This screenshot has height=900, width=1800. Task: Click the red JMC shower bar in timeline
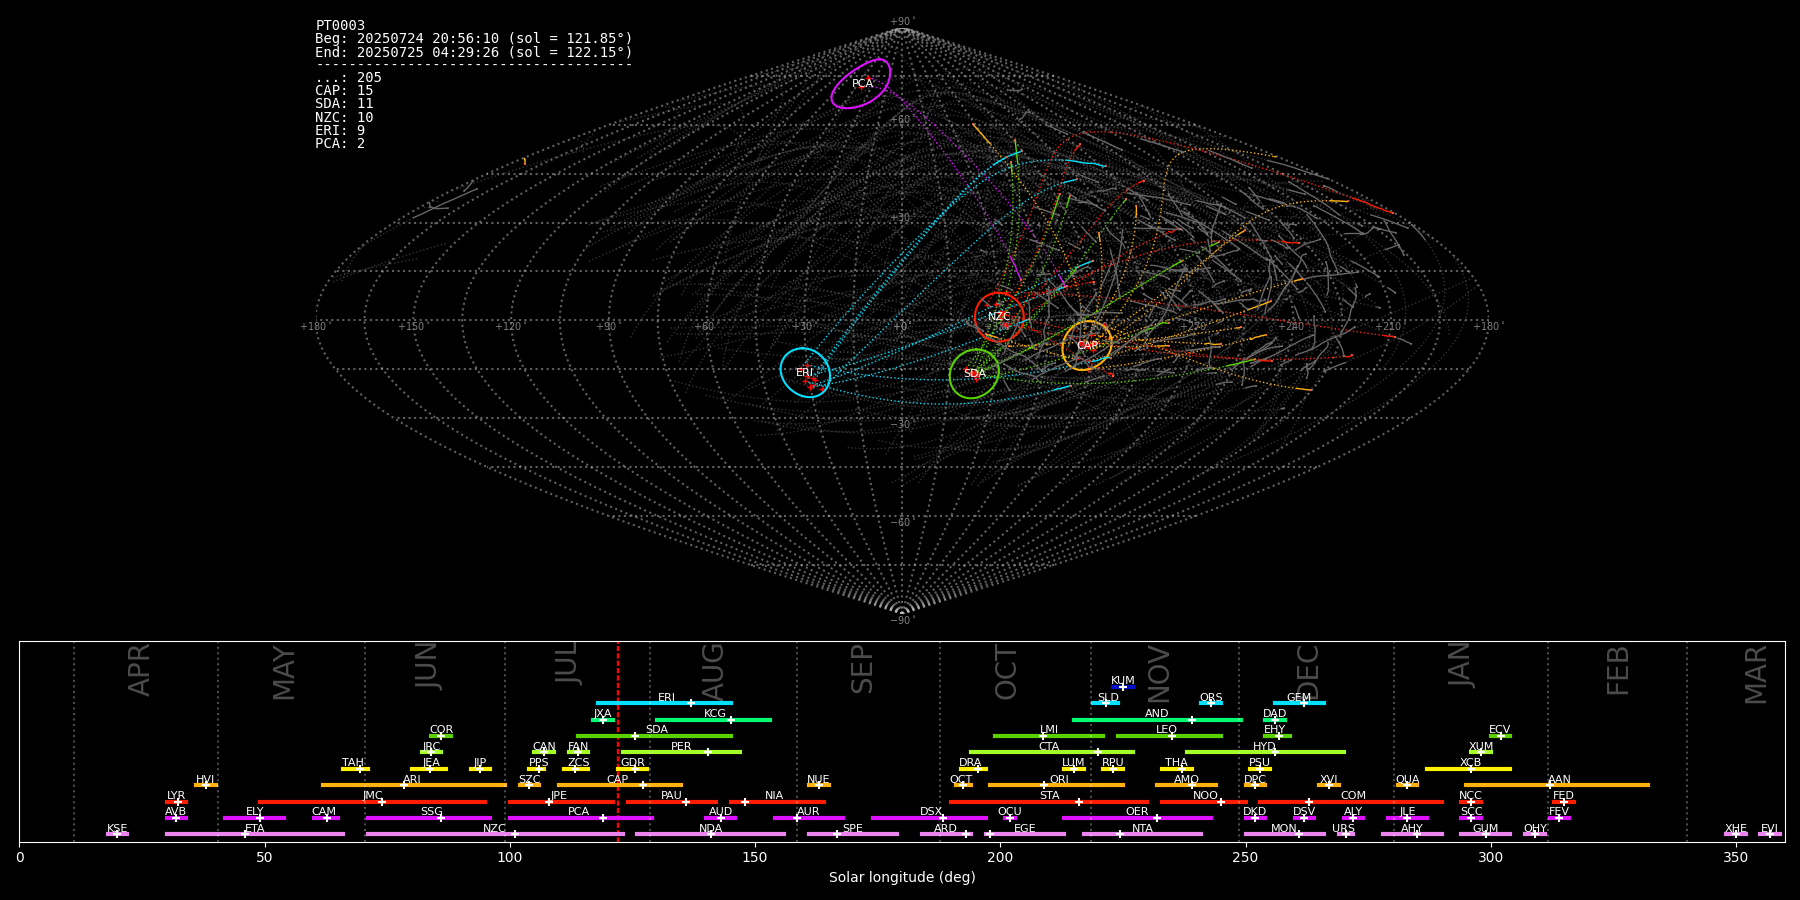(373, 801)
